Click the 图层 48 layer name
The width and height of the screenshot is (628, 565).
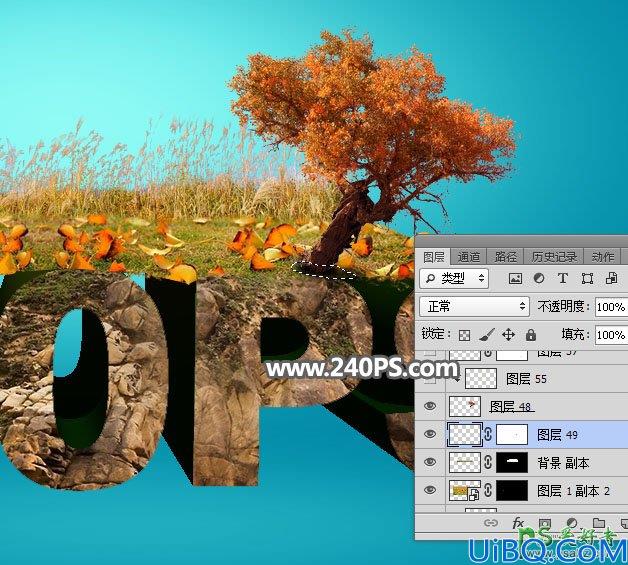tap(511, 407)
